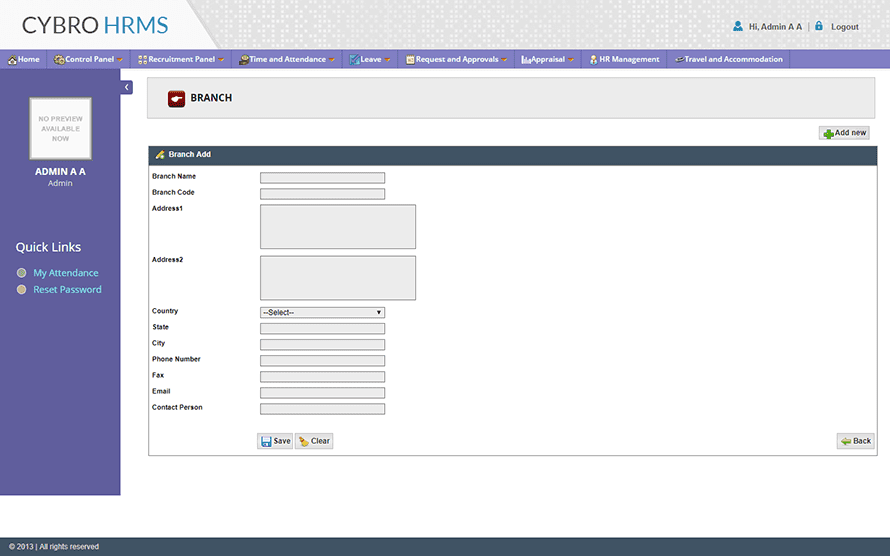Screen dimensions: 890x556
Task: Click the No Preview Available profile thumbnail
Action: [60, 129]
